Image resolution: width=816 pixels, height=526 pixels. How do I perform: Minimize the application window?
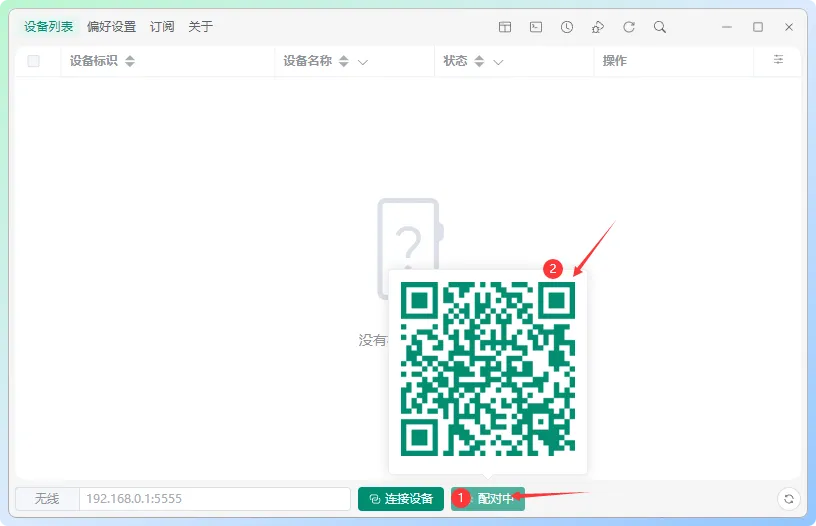pos(727,27)
